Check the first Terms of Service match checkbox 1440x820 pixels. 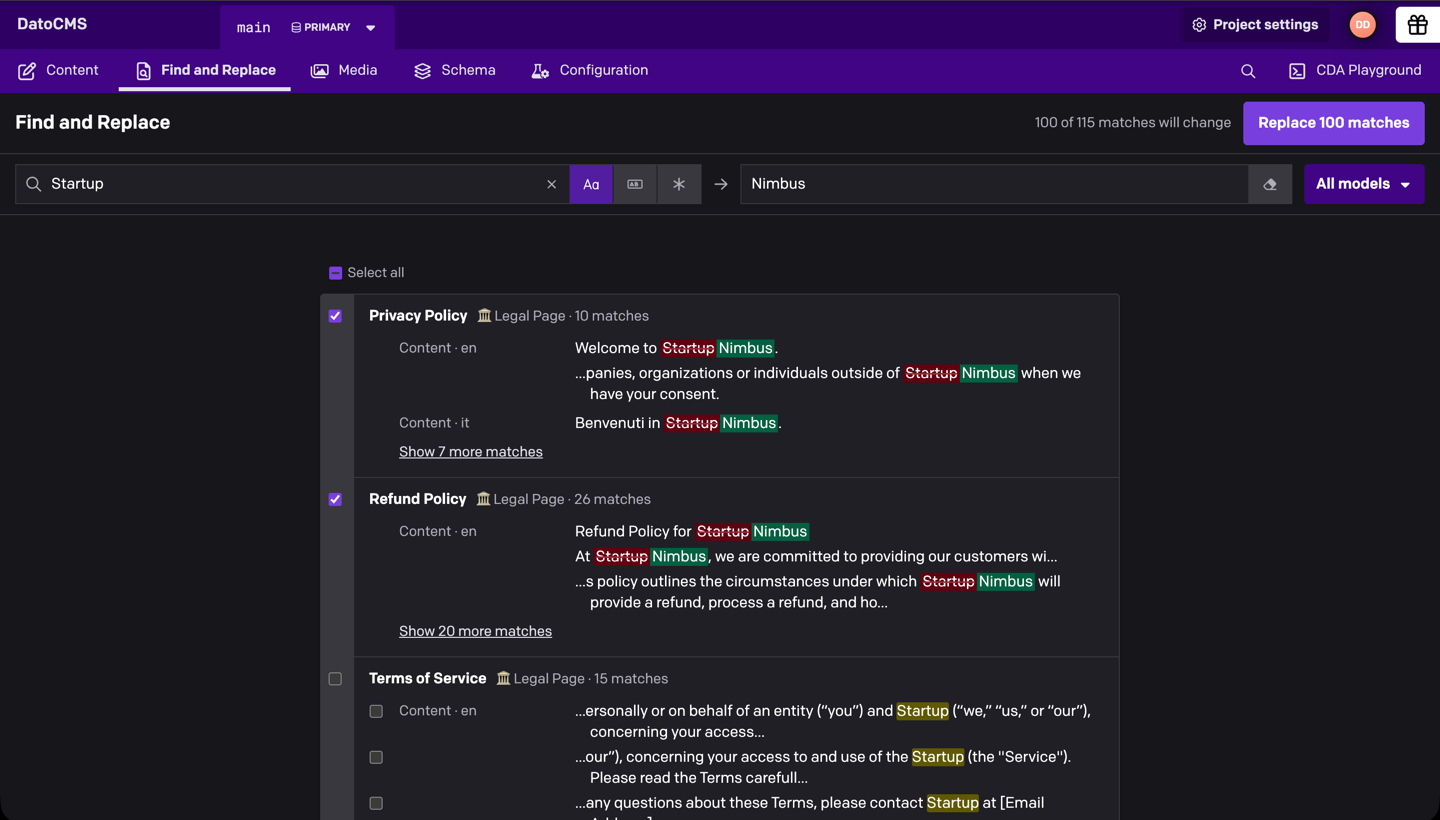click(x=376, y=711)
